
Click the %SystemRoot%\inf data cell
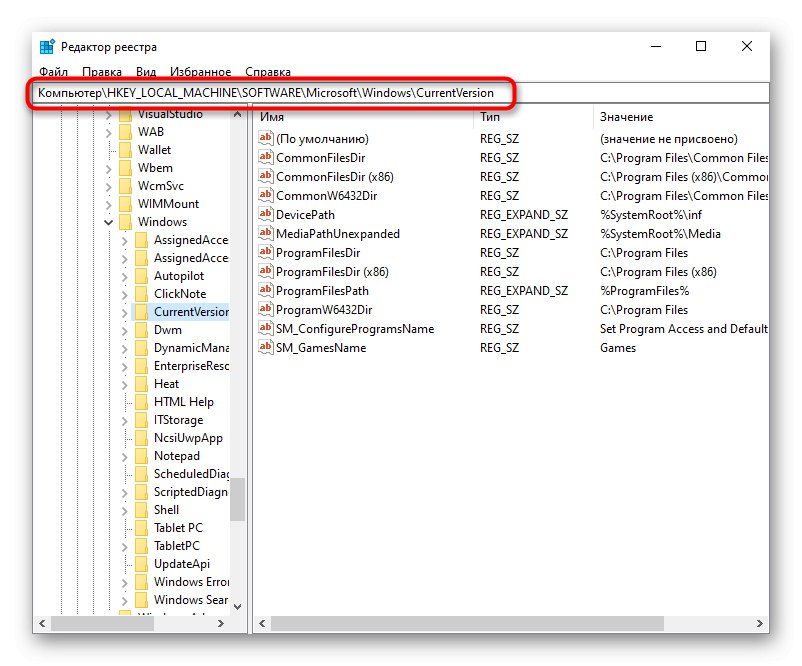click(651, 215)
